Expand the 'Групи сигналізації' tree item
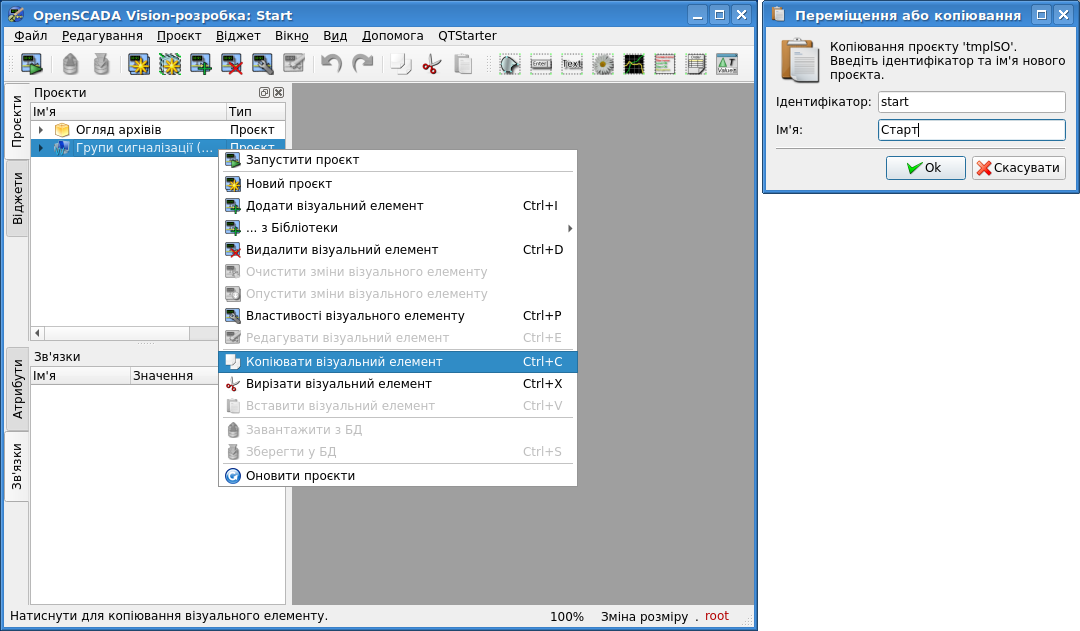The image size is (1080, 631). click(41, 148)
